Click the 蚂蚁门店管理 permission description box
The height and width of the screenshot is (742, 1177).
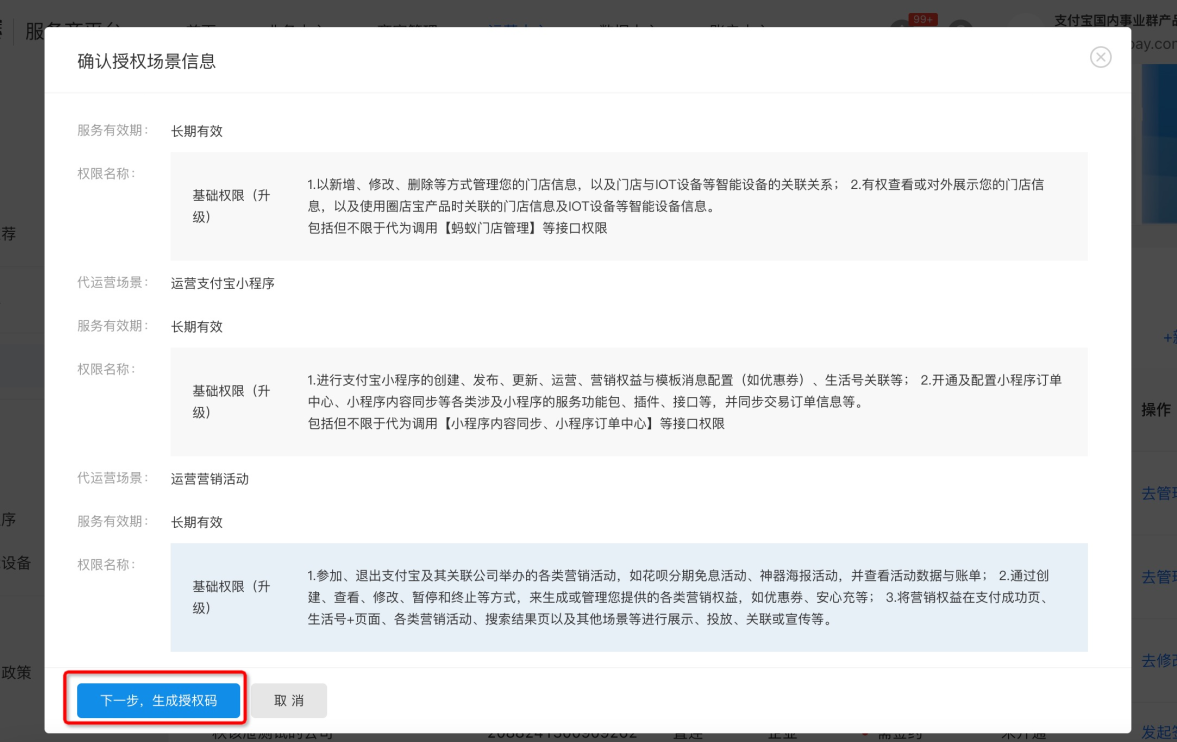coord(629,207)
